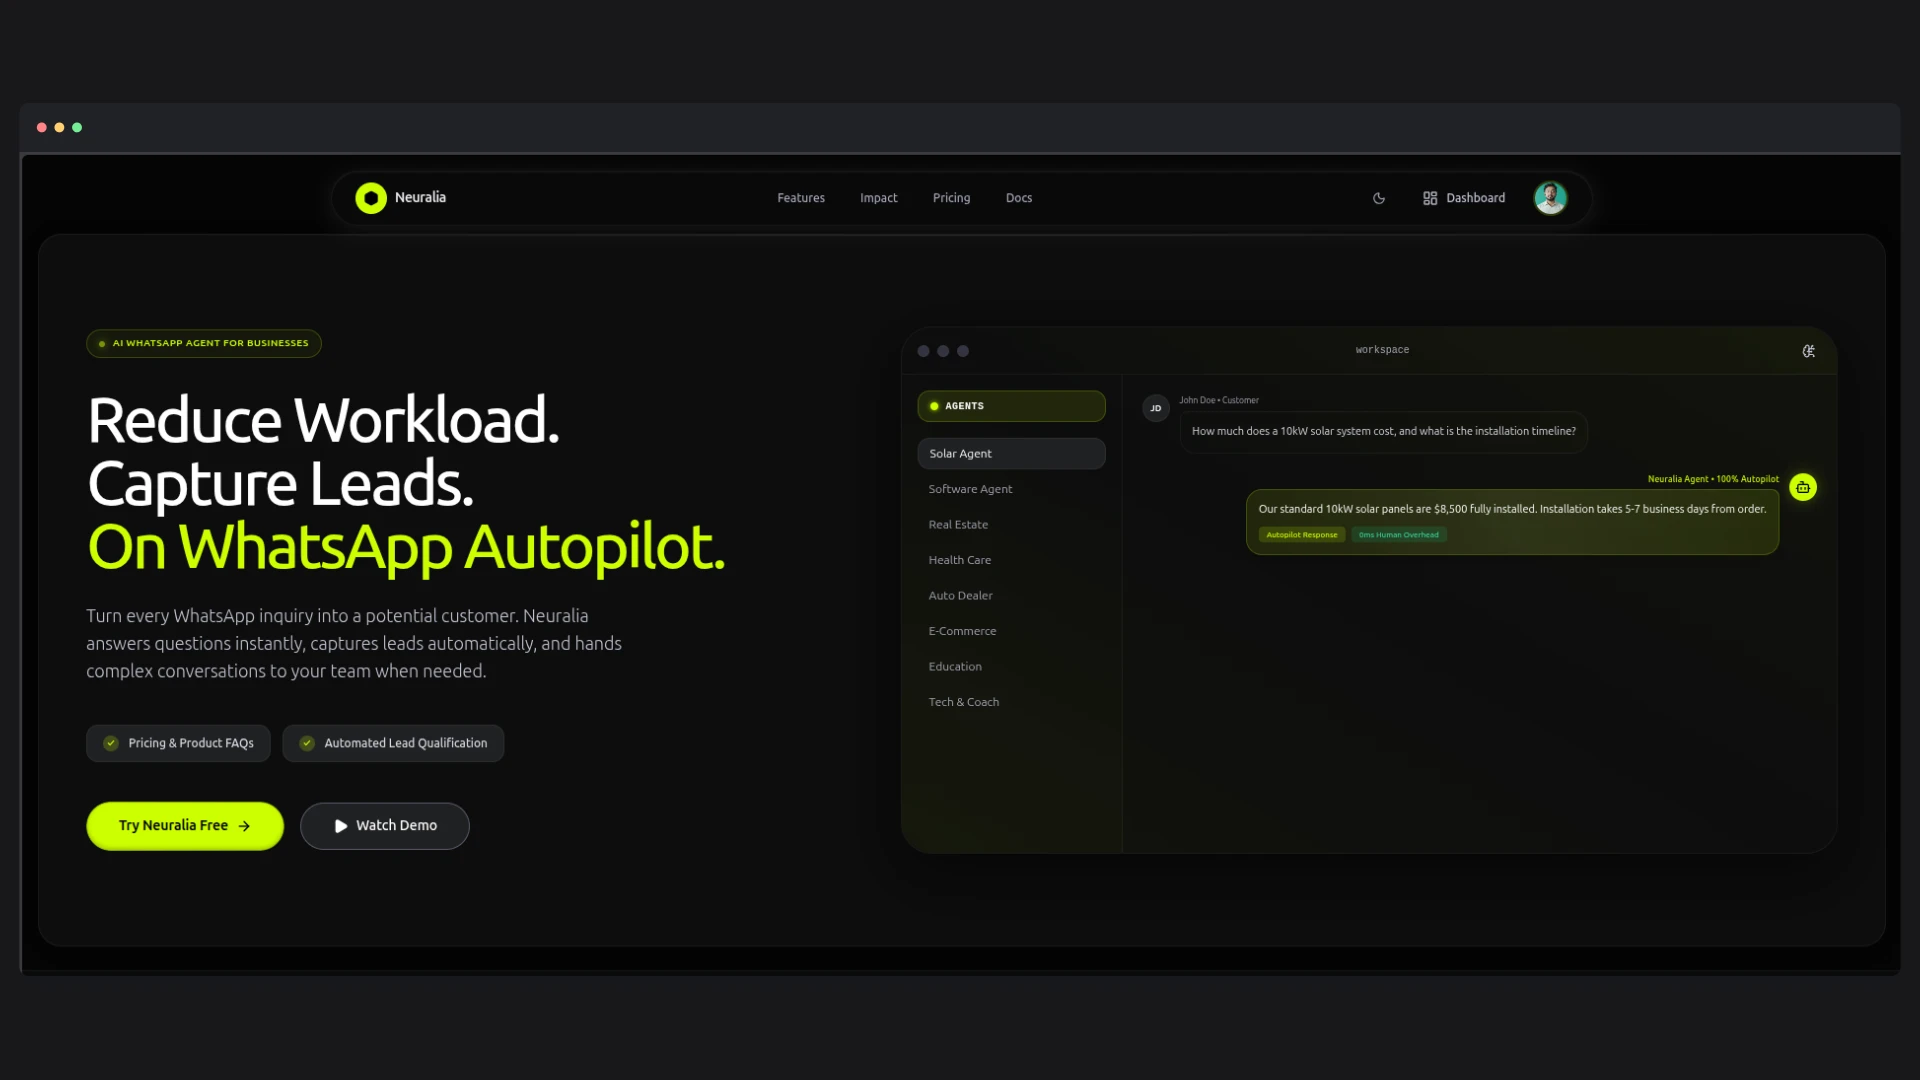
Task: Click the John Doe Customer label
Action: pos(1219,400)
